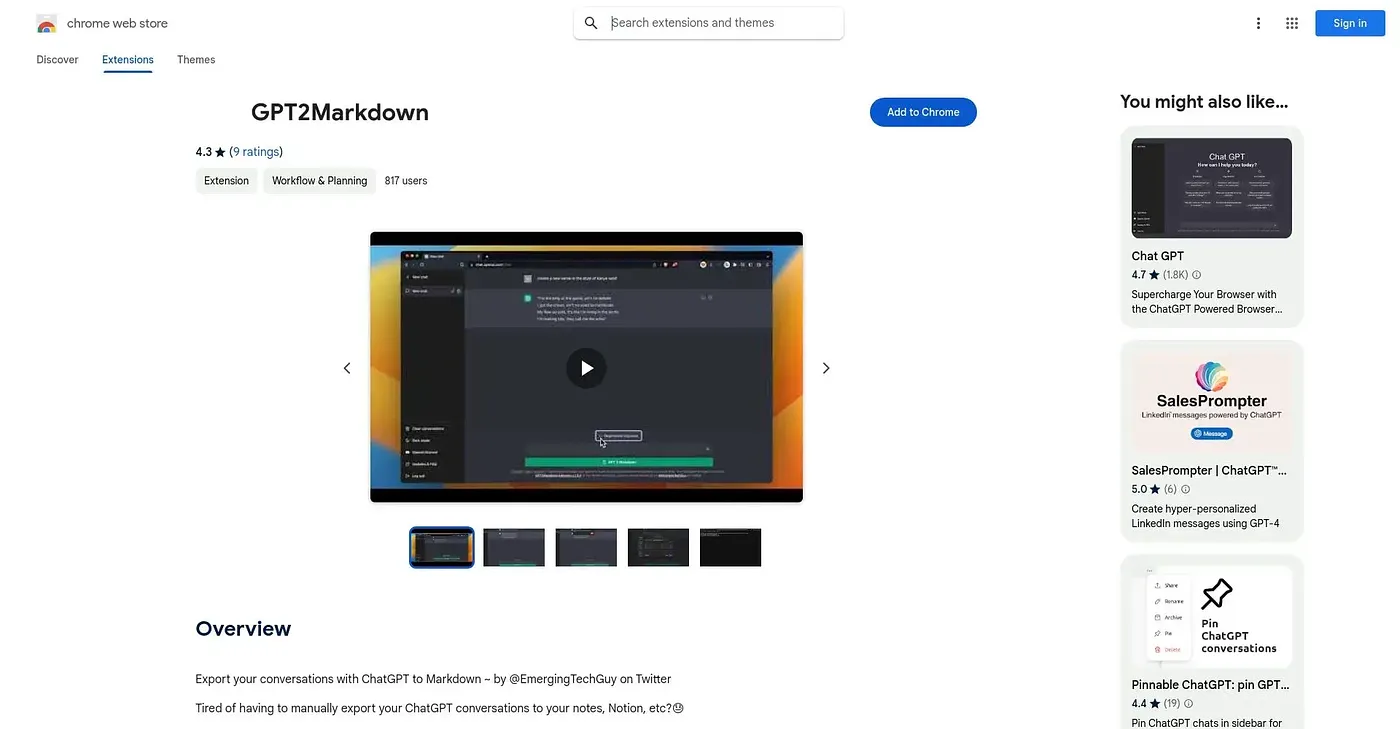Click the Chrome Web Store rainbow logo

point(46,24)
